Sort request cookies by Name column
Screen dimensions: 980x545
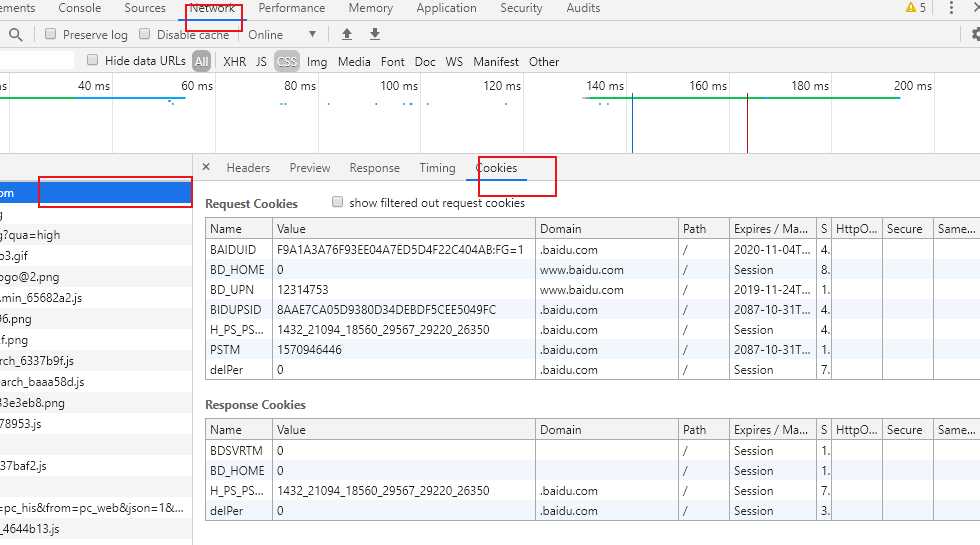pyautogui.click(x=239, y=229)
